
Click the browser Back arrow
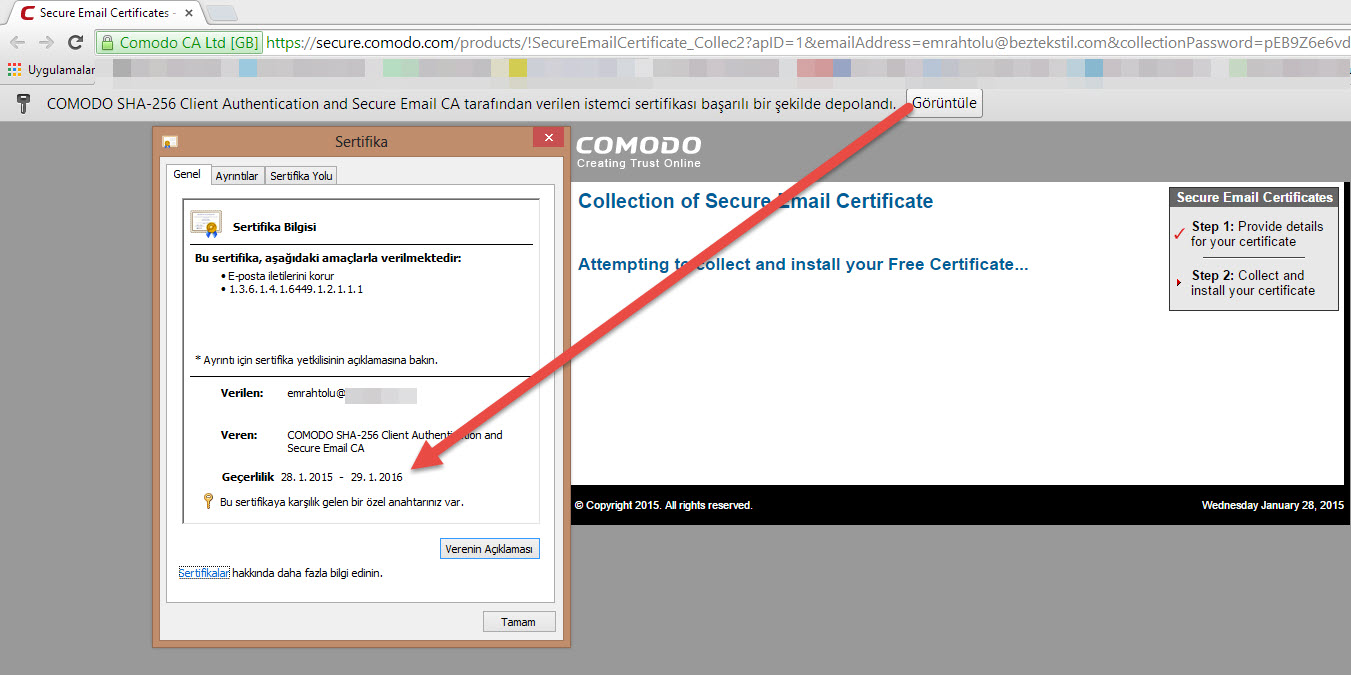(x=17, y=43)
